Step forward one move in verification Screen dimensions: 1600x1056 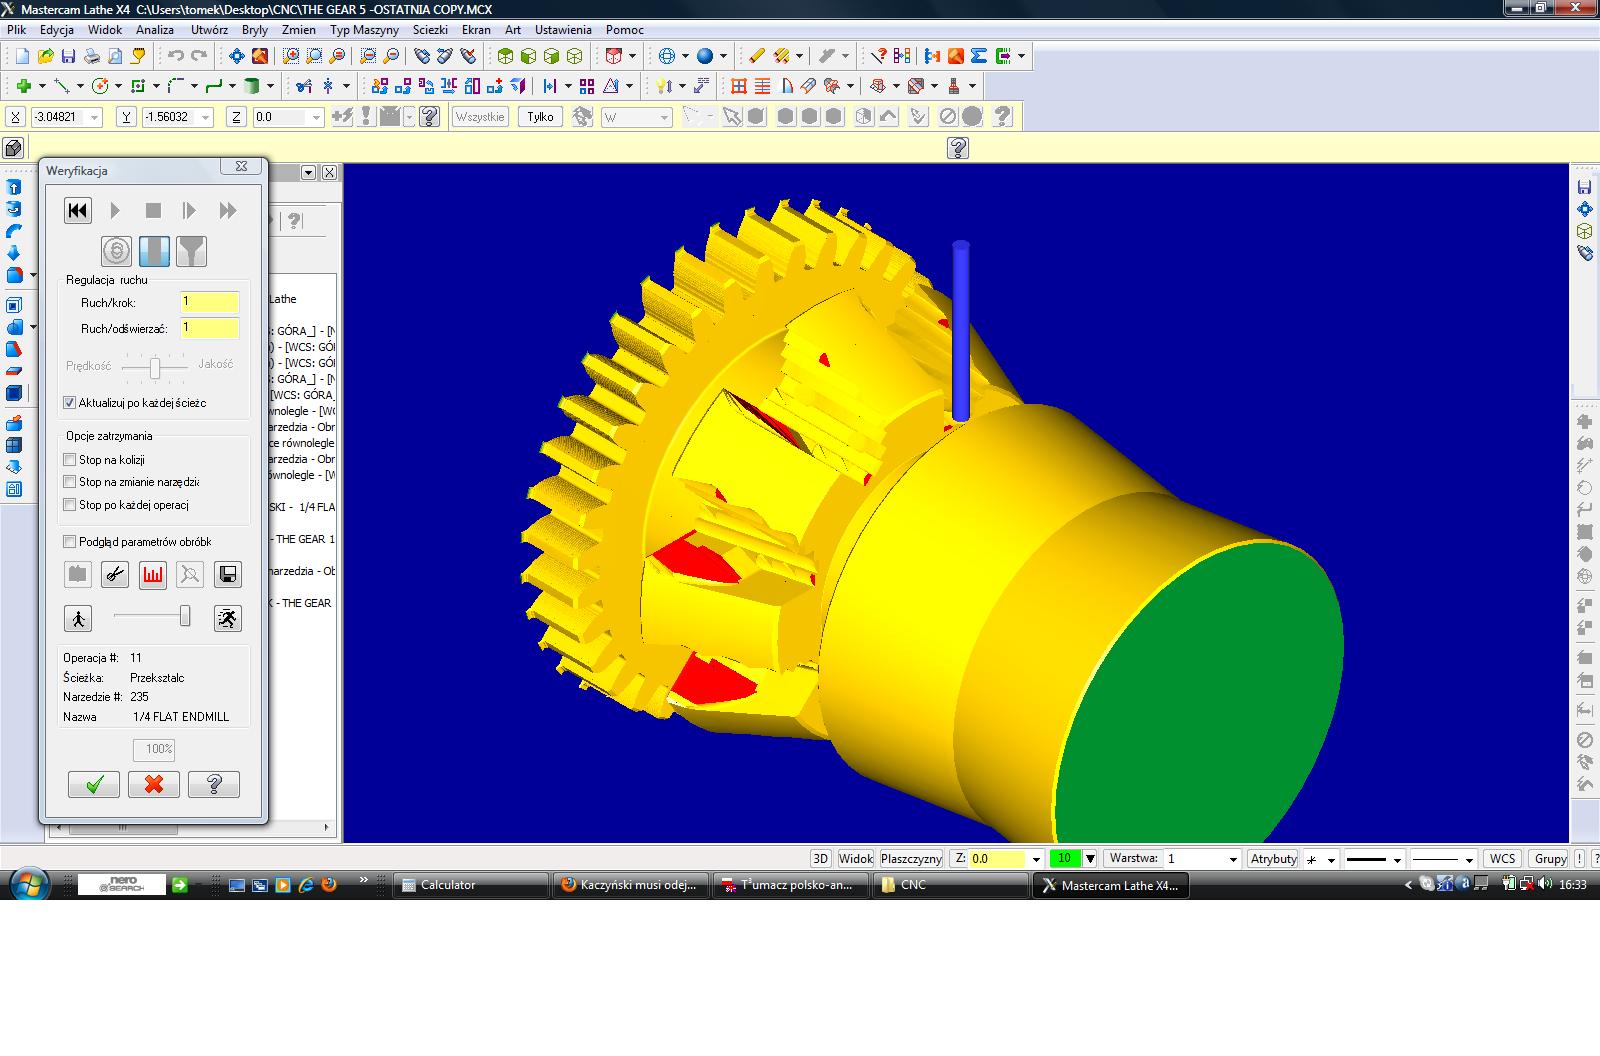coord(190,210)
